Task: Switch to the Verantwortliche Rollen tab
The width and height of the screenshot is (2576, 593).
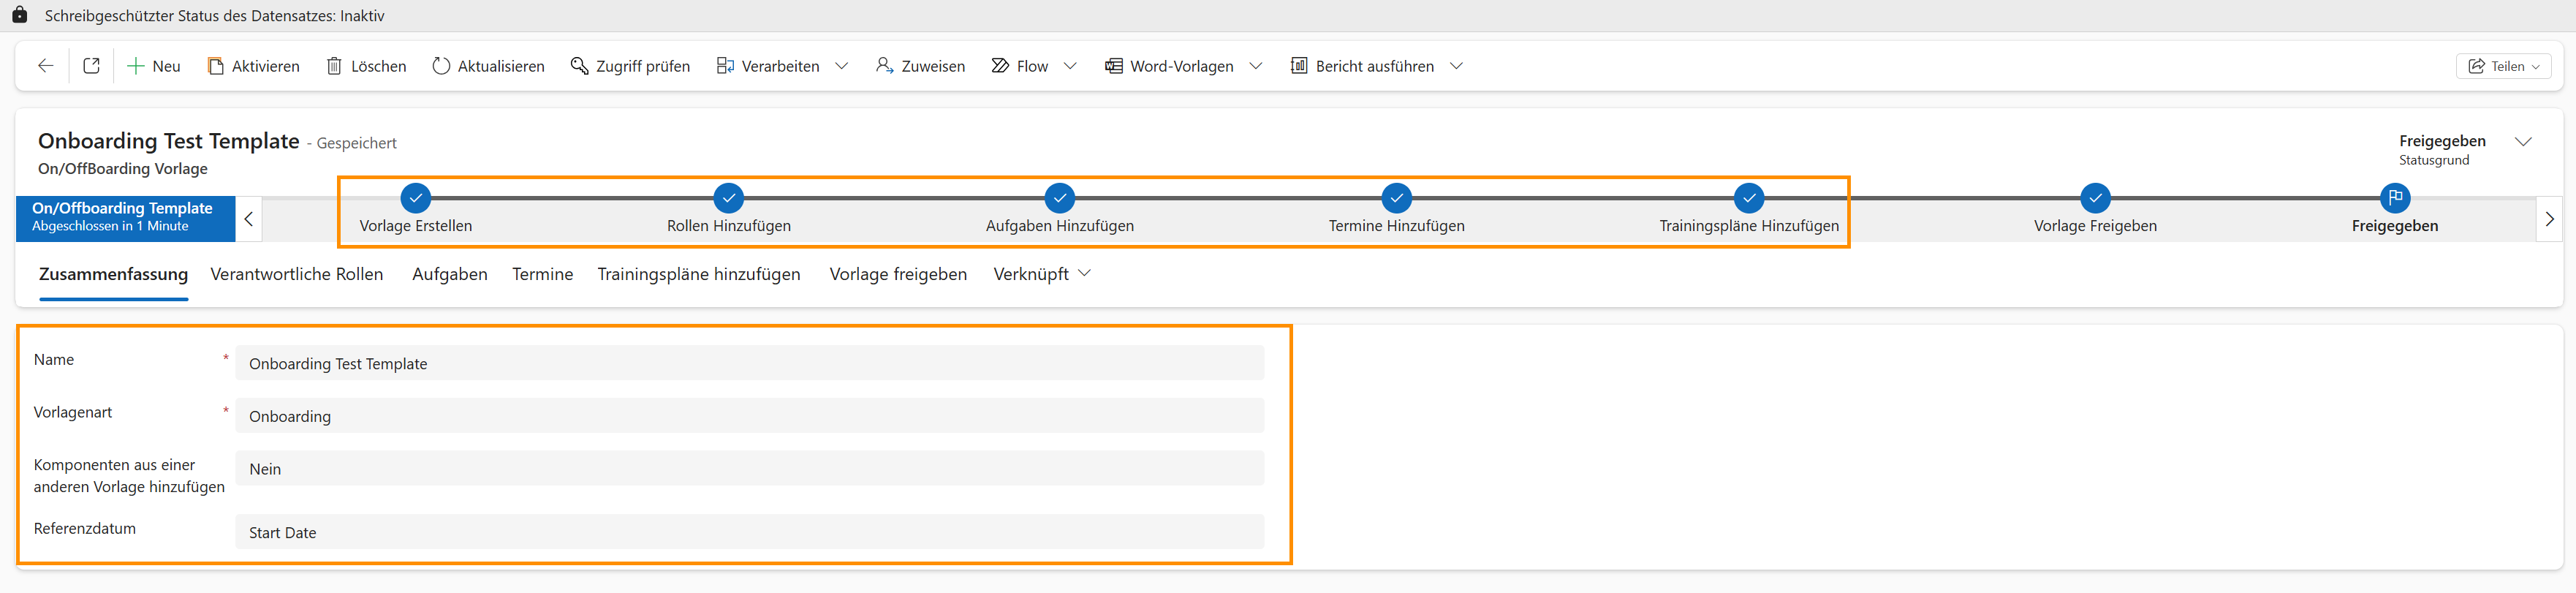Action: [296, 274]
